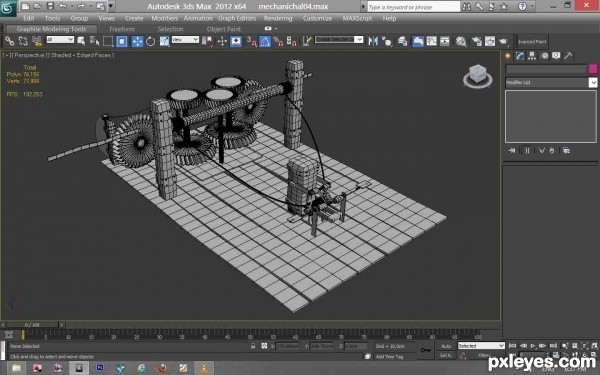
Task: Choose the Rectangular Selection Region tool
Action: pos(108,41)
